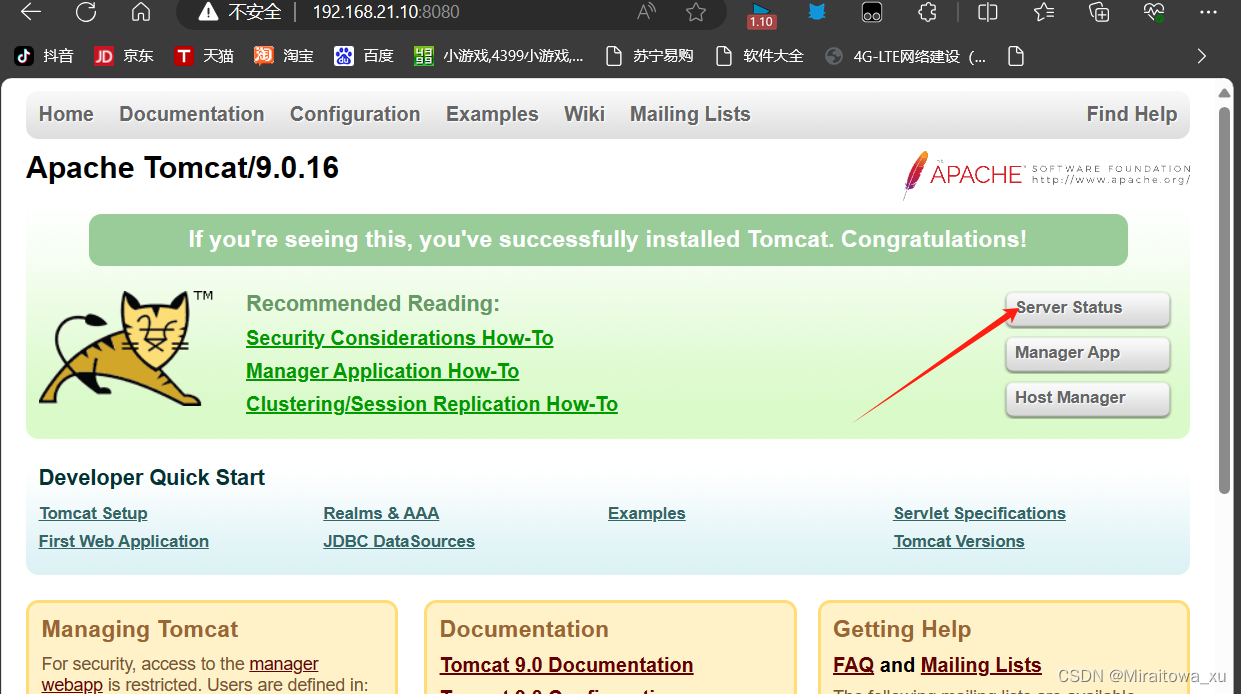
Task: Click the scrollbar up arrow
Action: [x=1225, y=92]
